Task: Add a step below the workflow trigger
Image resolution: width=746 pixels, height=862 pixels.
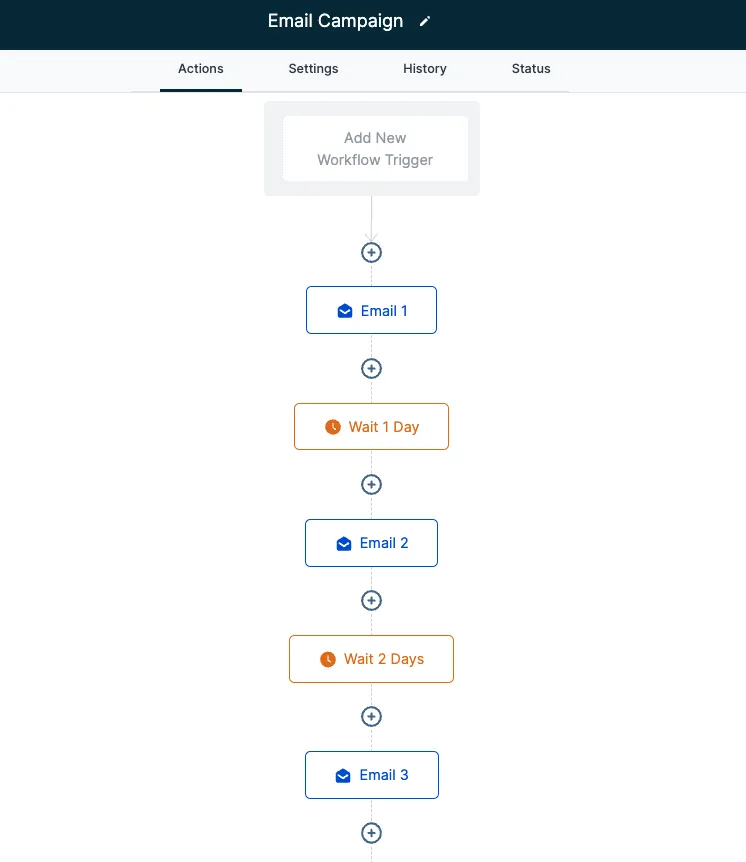Action: coord(371,252)
